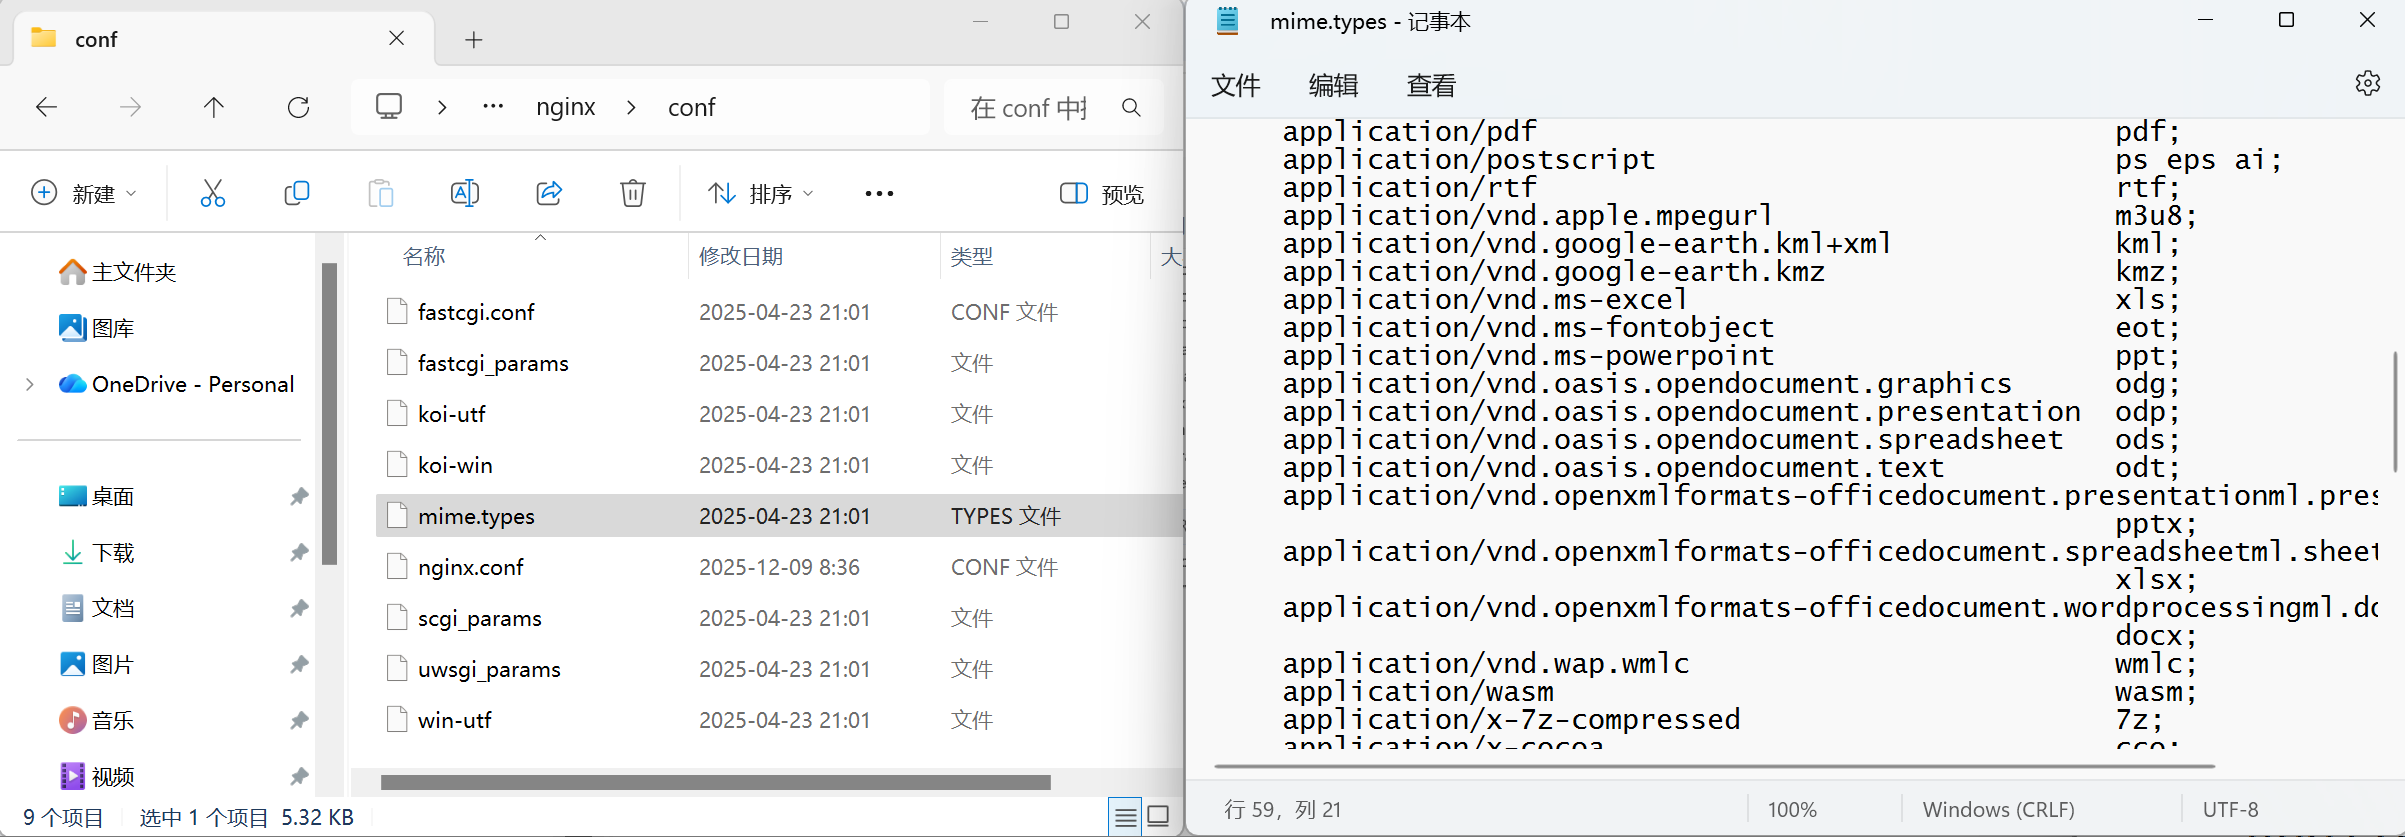
Task: Add a new Explorer tab
Action: coord(474,39)
